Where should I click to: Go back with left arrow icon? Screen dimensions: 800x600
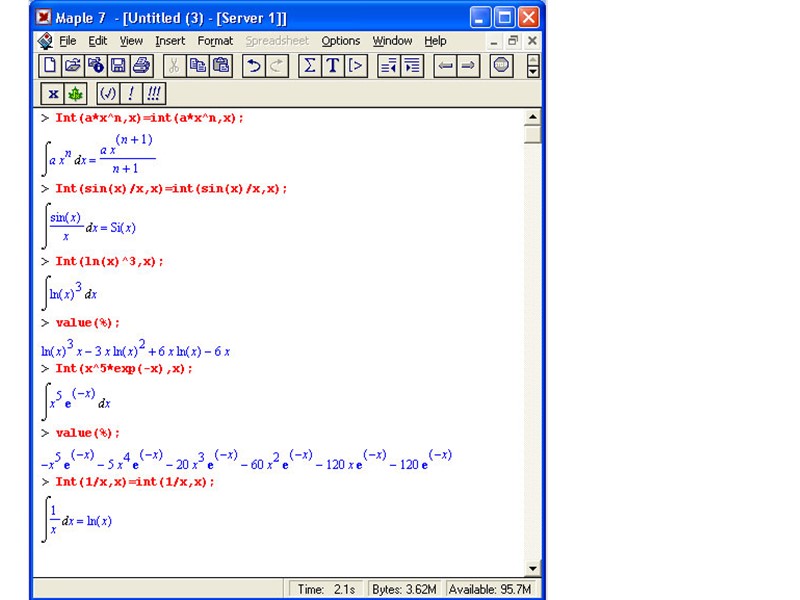coord(445,66)
